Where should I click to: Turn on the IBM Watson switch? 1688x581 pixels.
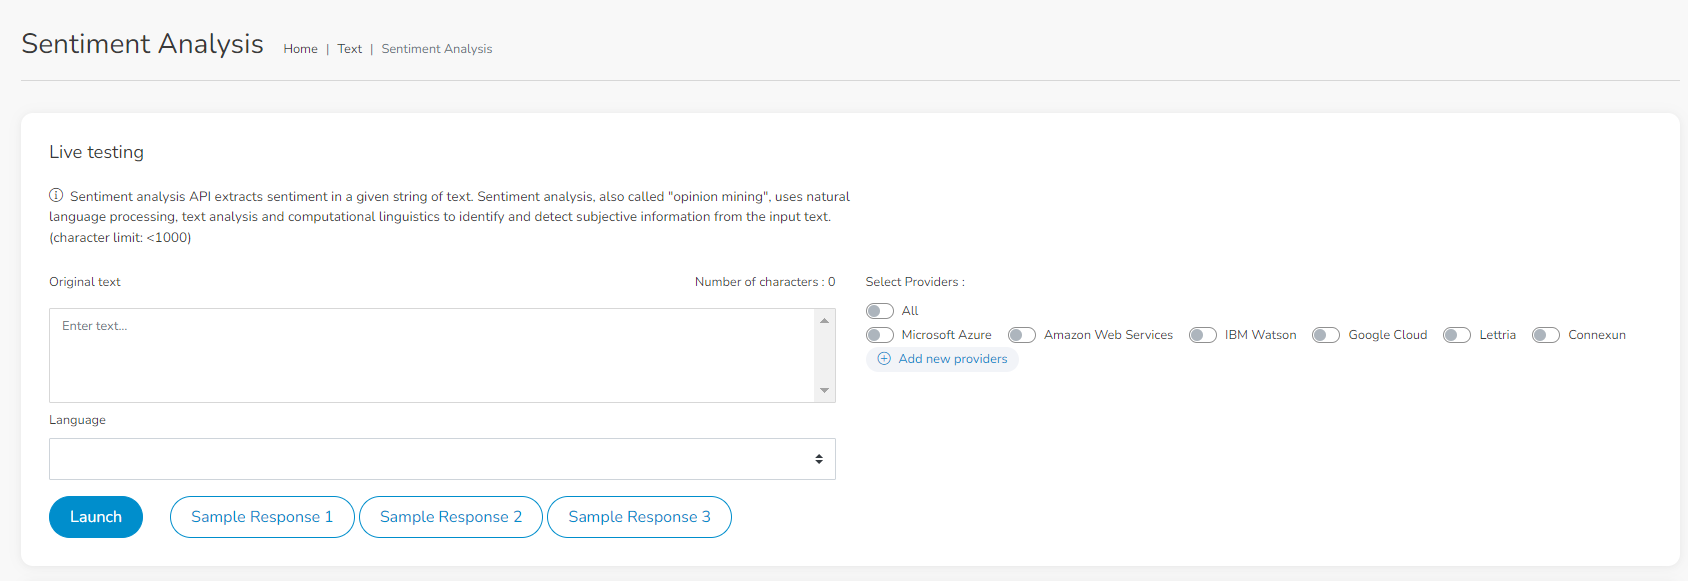[x=1203, y=335]
